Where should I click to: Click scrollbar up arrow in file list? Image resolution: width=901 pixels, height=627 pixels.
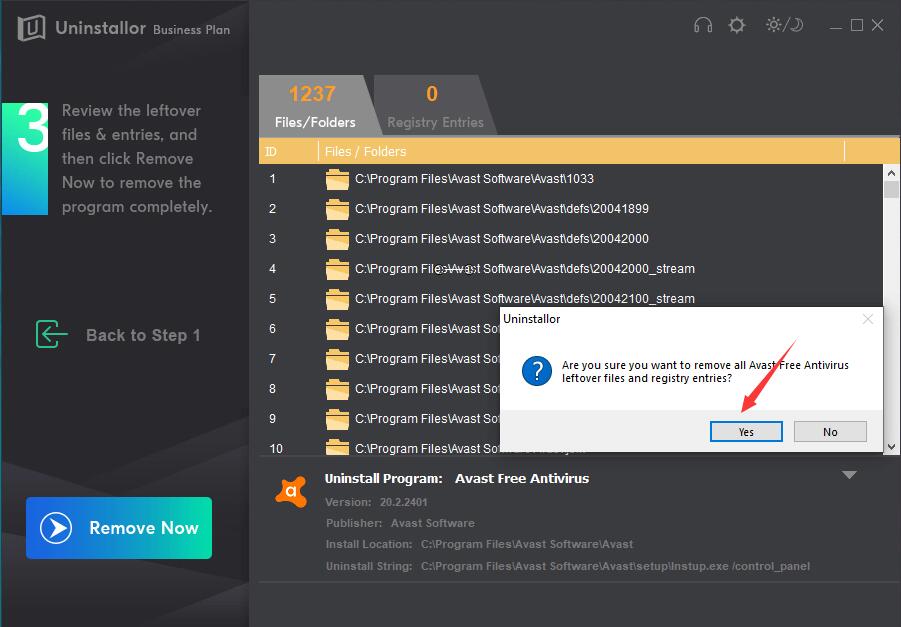click(891, 172)
